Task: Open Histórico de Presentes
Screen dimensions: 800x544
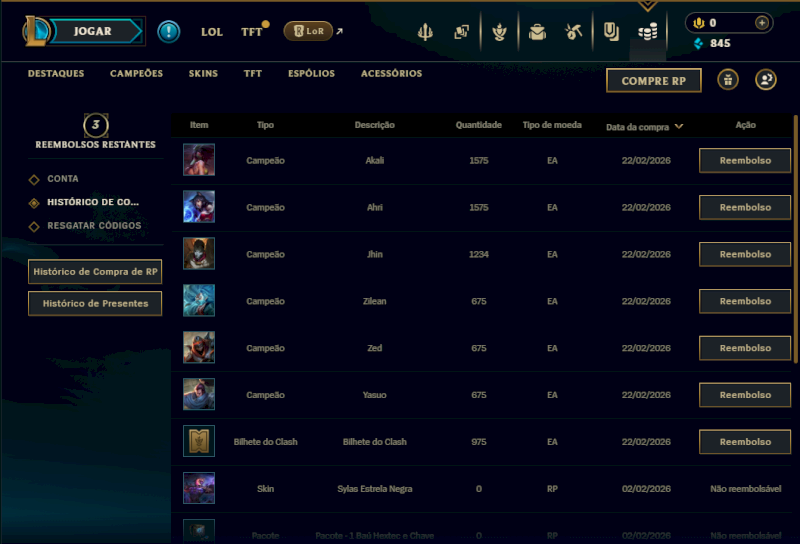Action: coord(95,304)
